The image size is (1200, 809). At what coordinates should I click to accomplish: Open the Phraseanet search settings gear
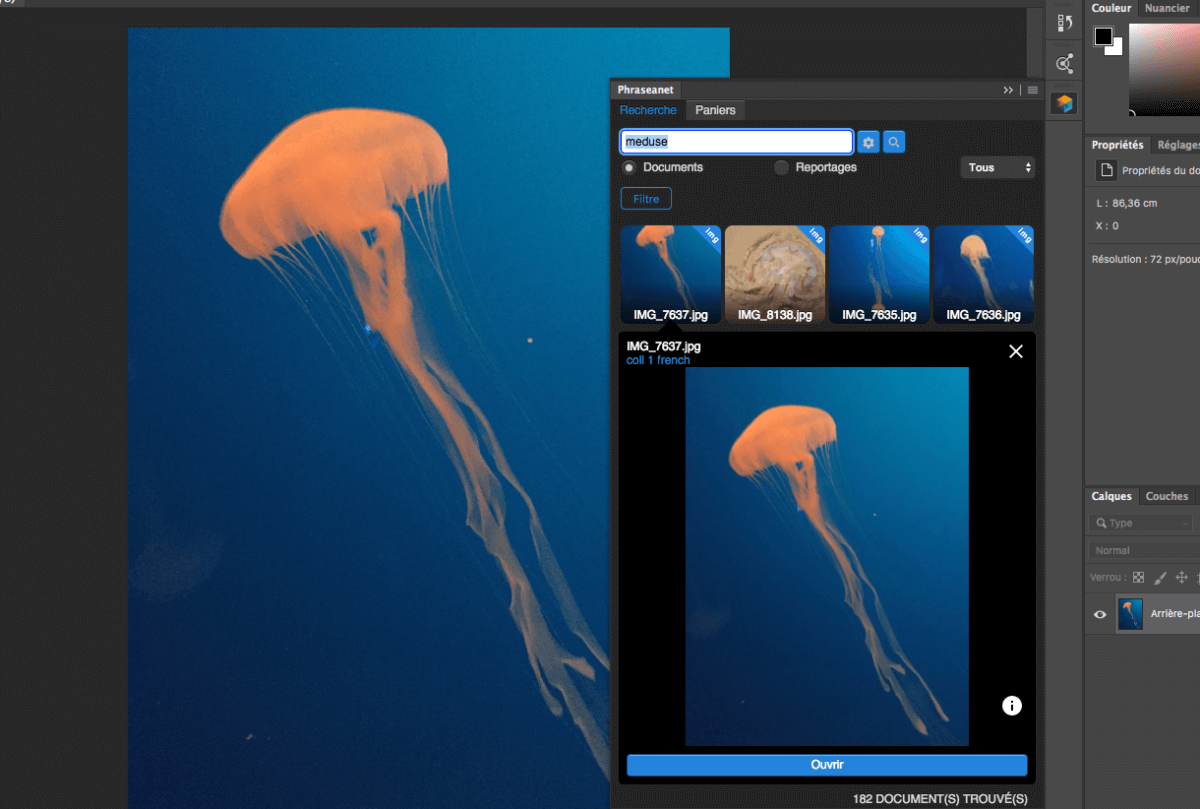pos(867,141)
